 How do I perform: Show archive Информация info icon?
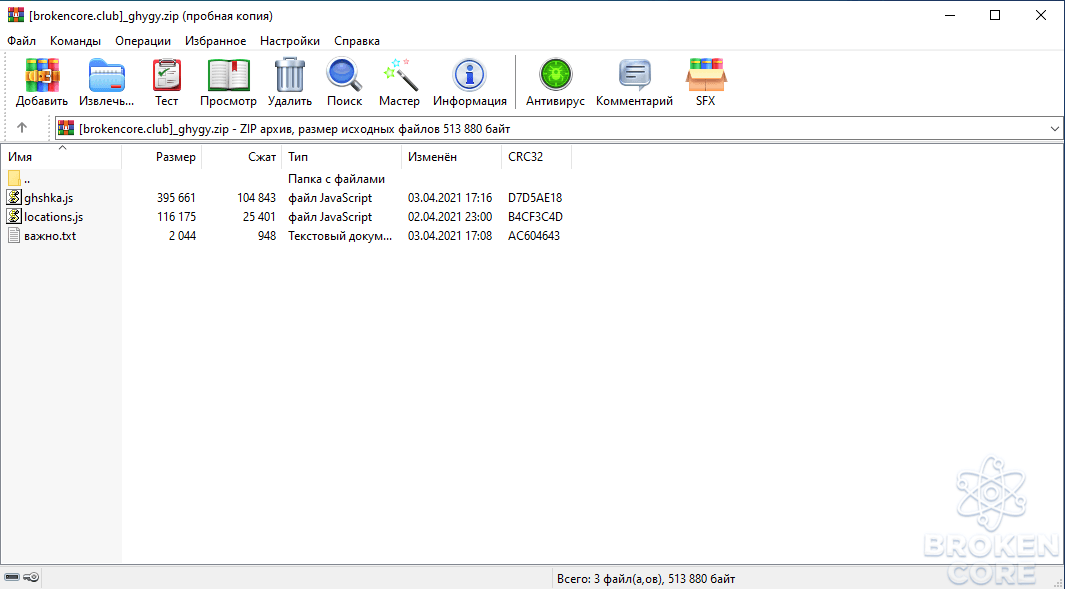[x=469, y=75]
